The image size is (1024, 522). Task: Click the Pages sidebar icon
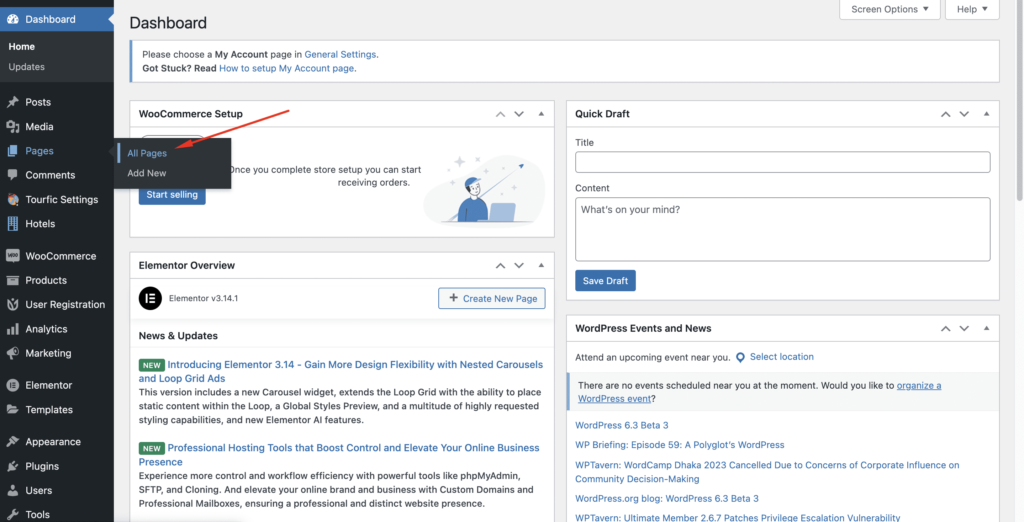[12, 151]
